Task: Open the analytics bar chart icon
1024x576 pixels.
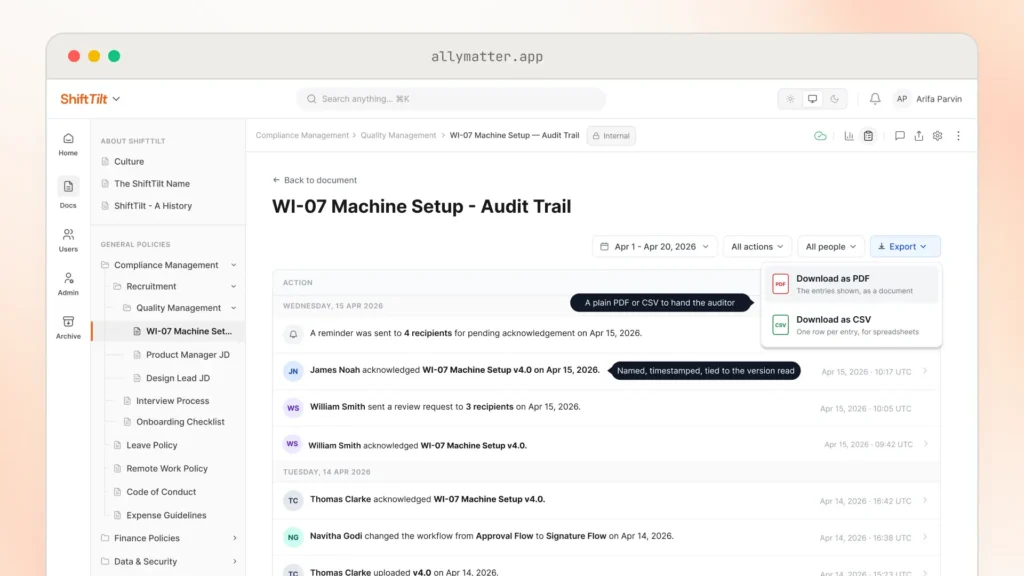Action: [x=849, y=136]
